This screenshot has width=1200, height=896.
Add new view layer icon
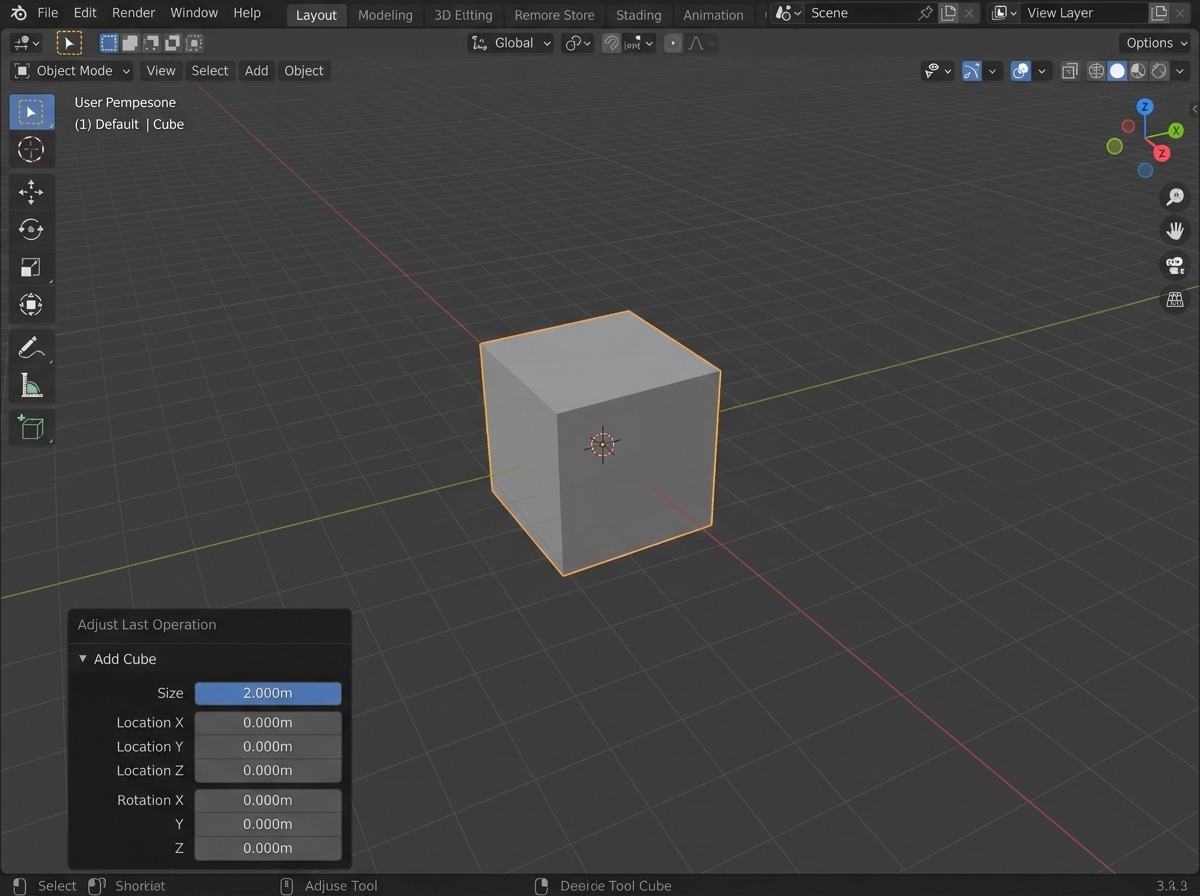point(1159,13)
